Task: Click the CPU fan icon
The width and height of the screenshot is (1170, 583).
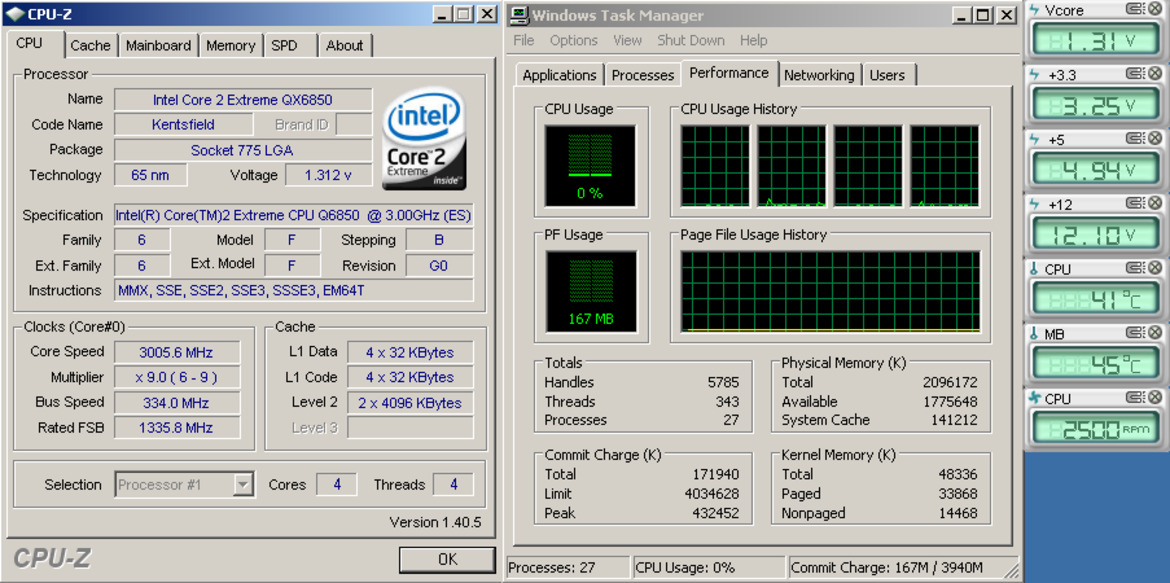Action: (x=1034, y=399)
